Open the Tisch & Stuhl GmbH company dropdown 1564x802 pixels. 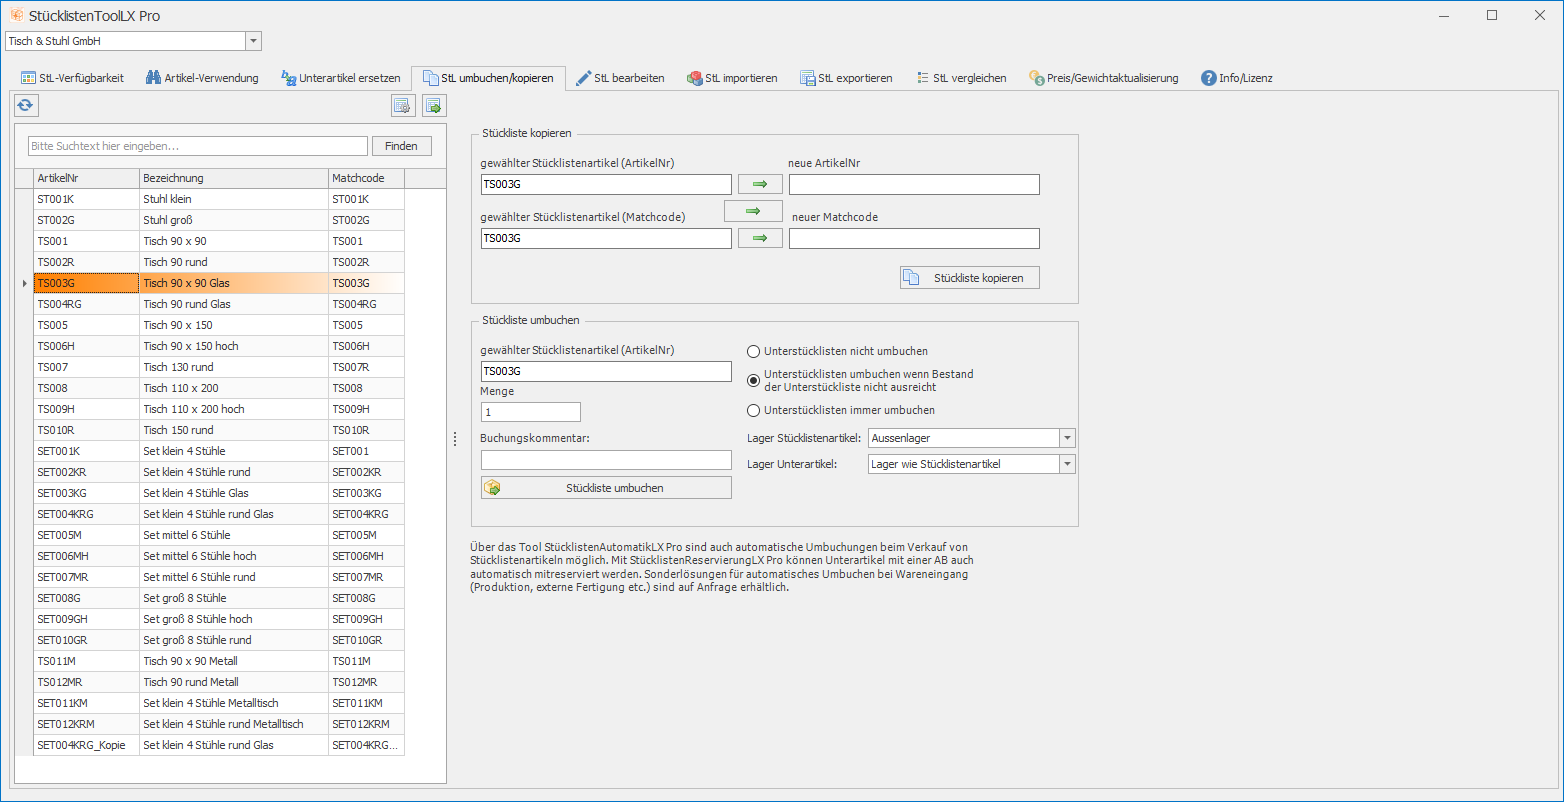[253, 41]
